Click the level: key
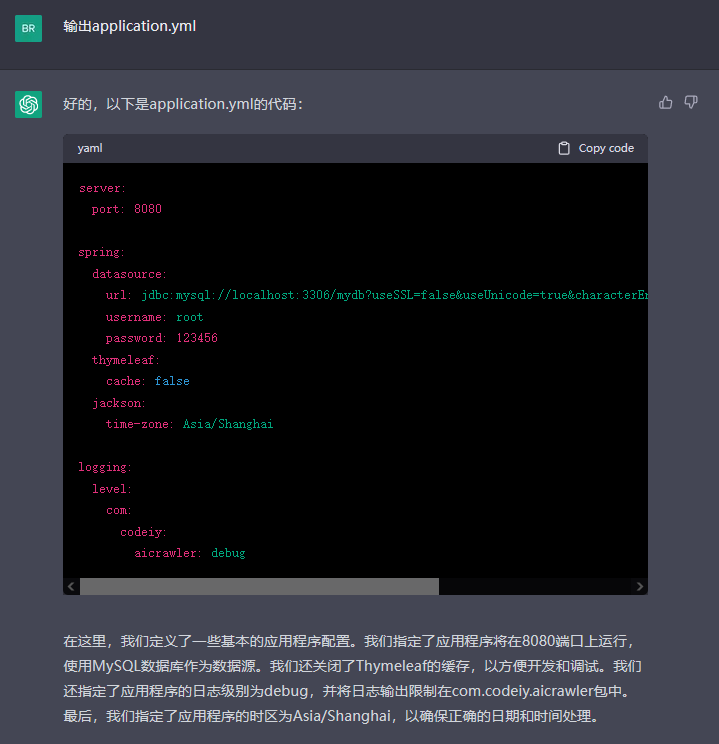 pos(112,489)
